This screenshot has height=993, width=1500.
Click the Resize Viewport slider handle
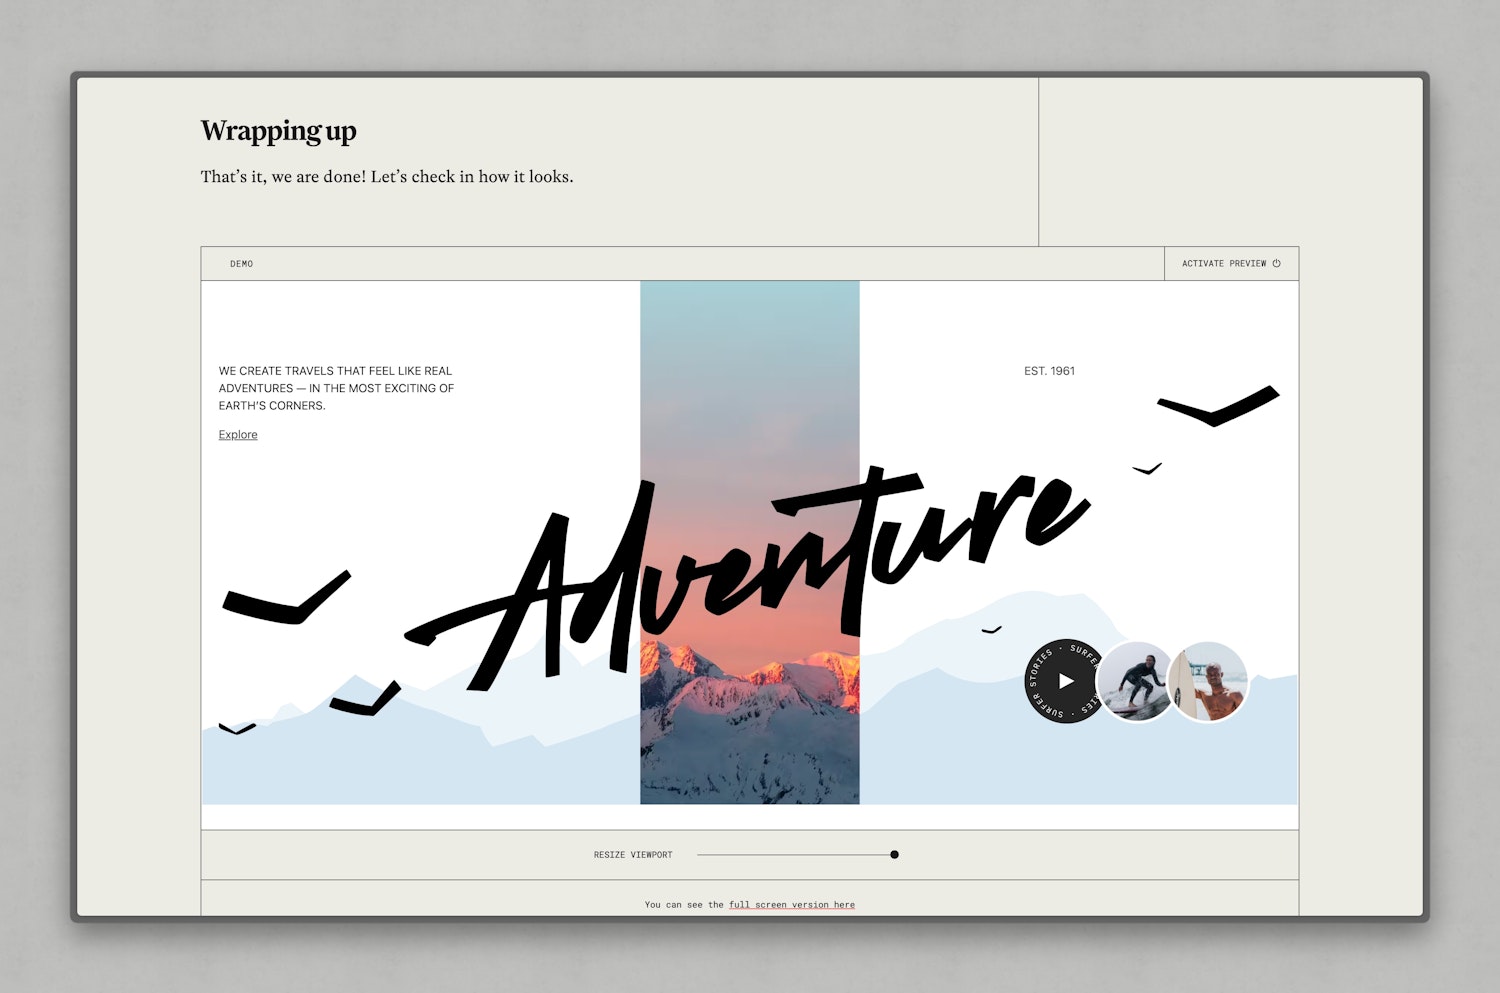[894, 855]
